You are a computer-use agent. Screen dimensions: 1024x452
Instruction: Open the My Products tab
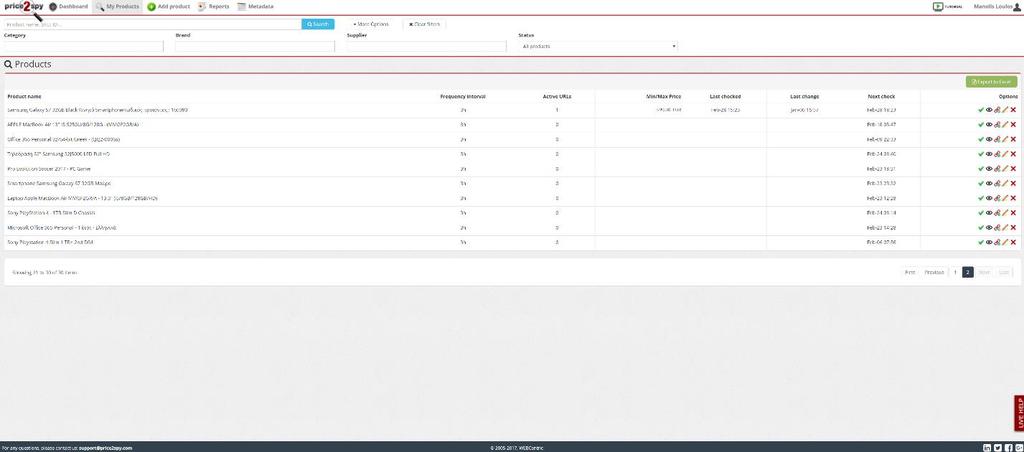point(118,7)
